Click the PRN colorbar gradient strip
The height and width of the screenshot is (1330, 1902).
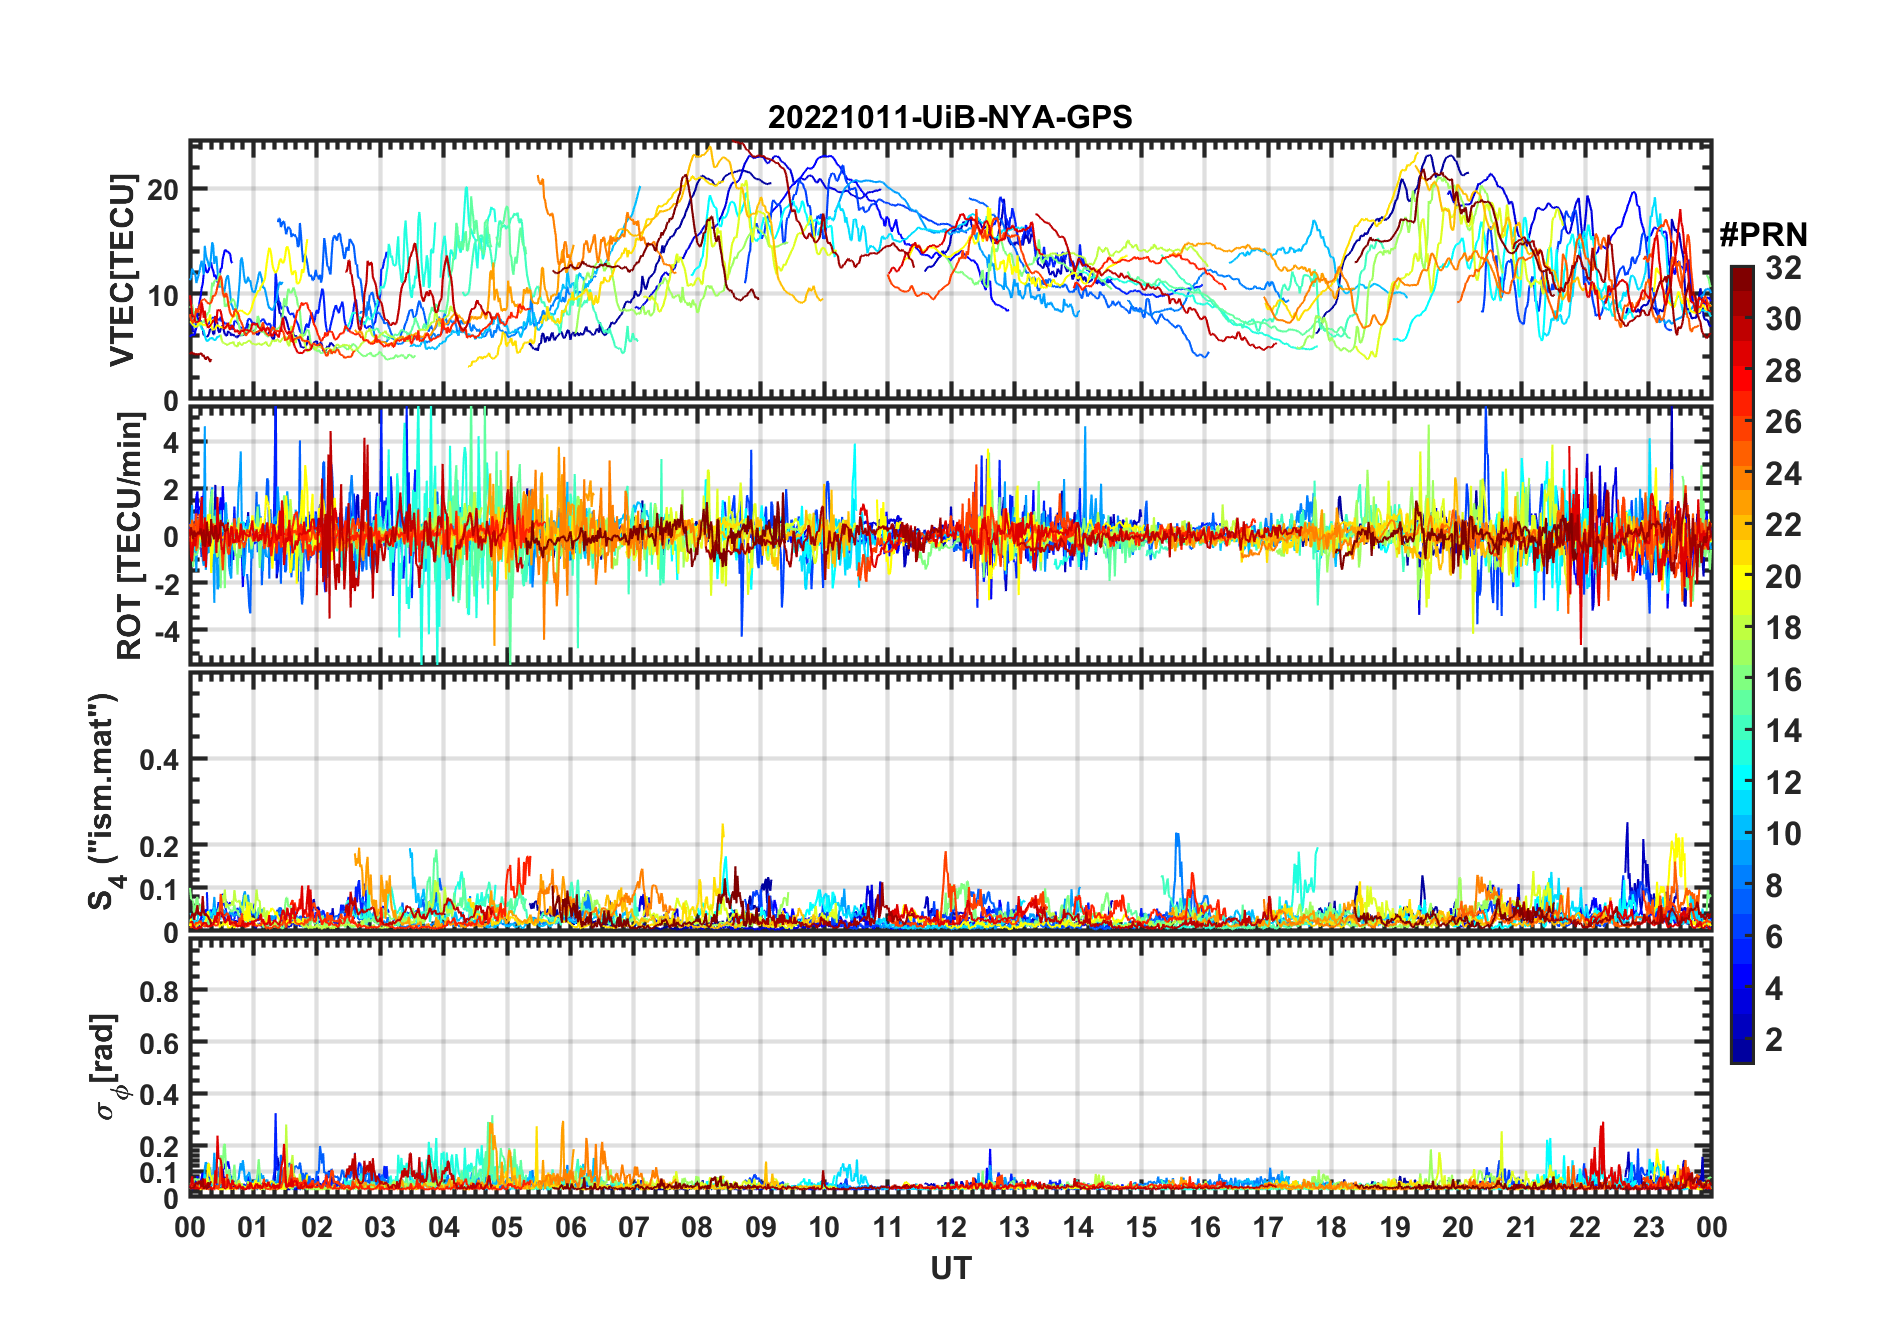(x=1742, y=664)
